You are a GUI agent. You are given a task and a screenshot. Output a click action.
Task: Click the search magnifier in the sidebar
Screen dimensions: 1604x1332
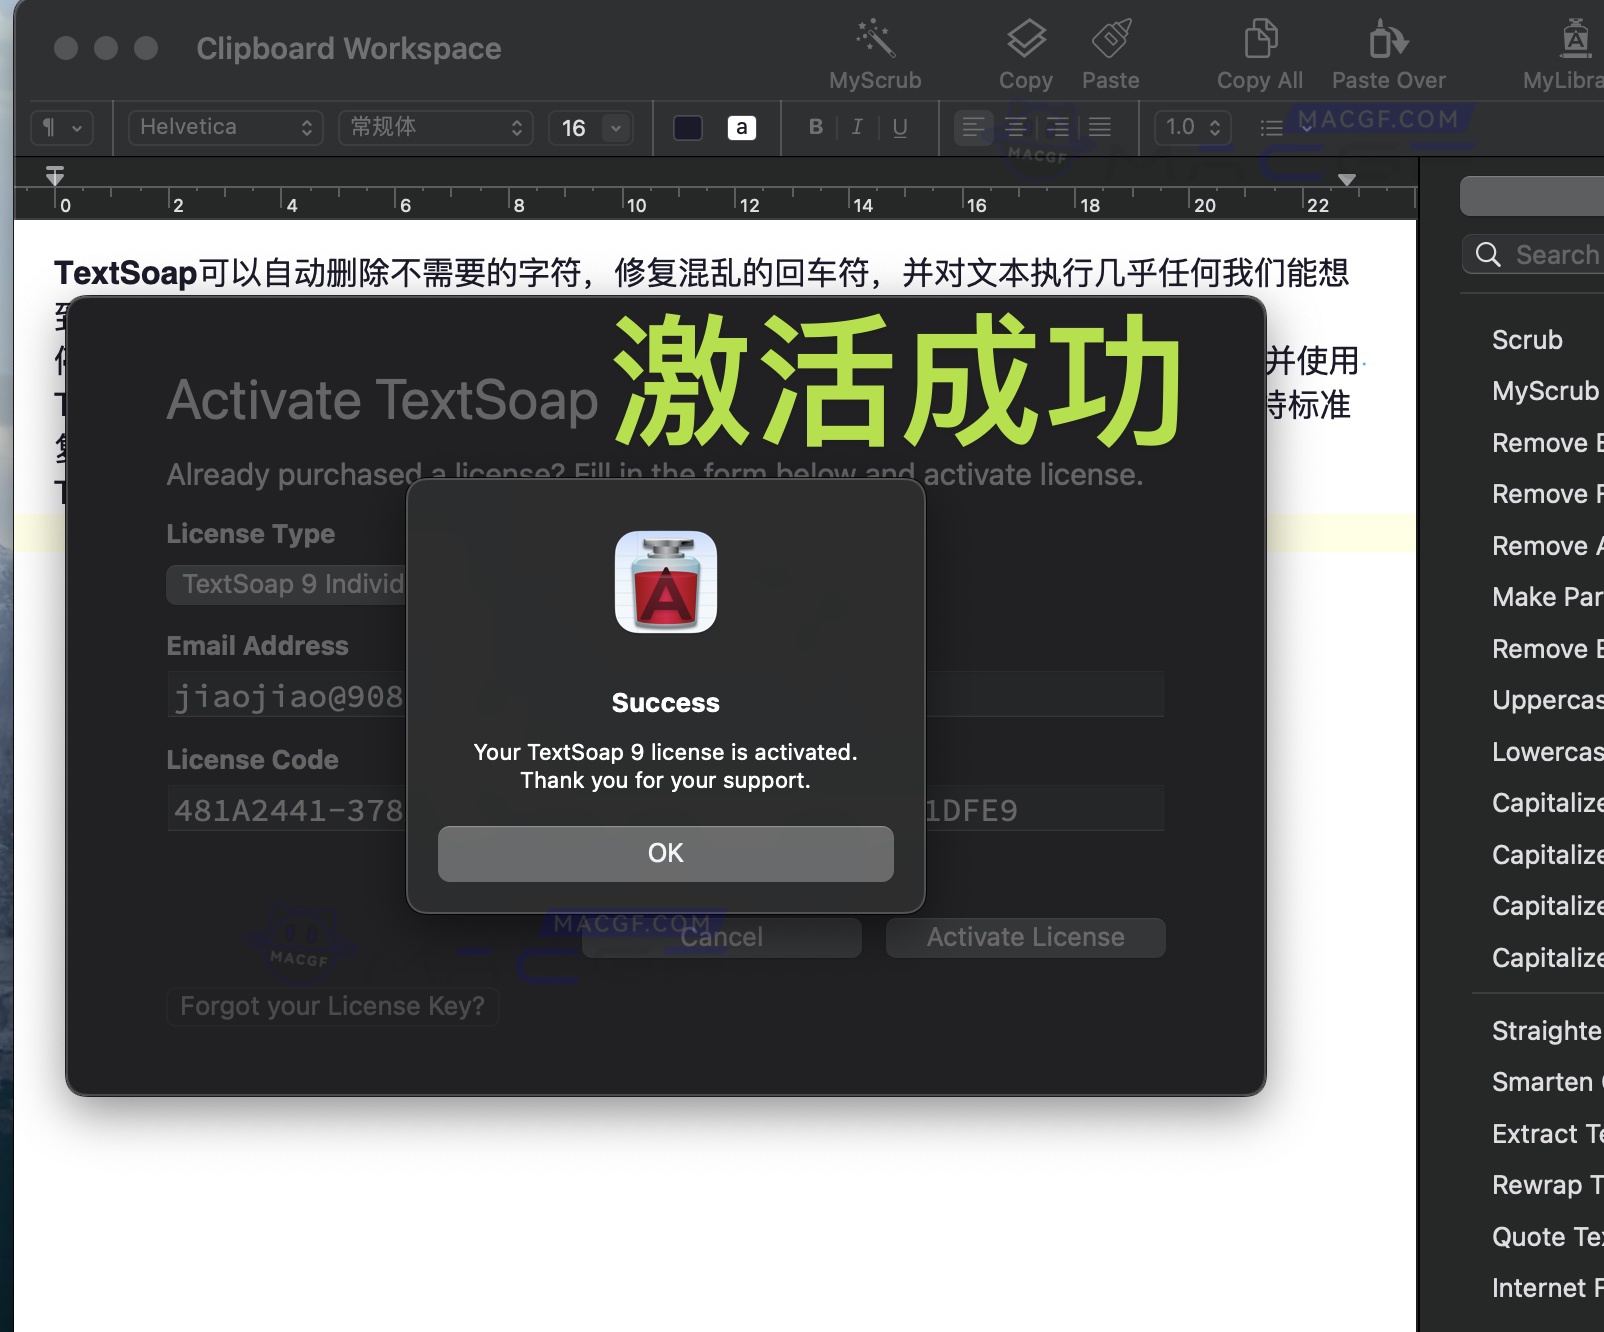pyautogui.click(x=1489, y=255)
